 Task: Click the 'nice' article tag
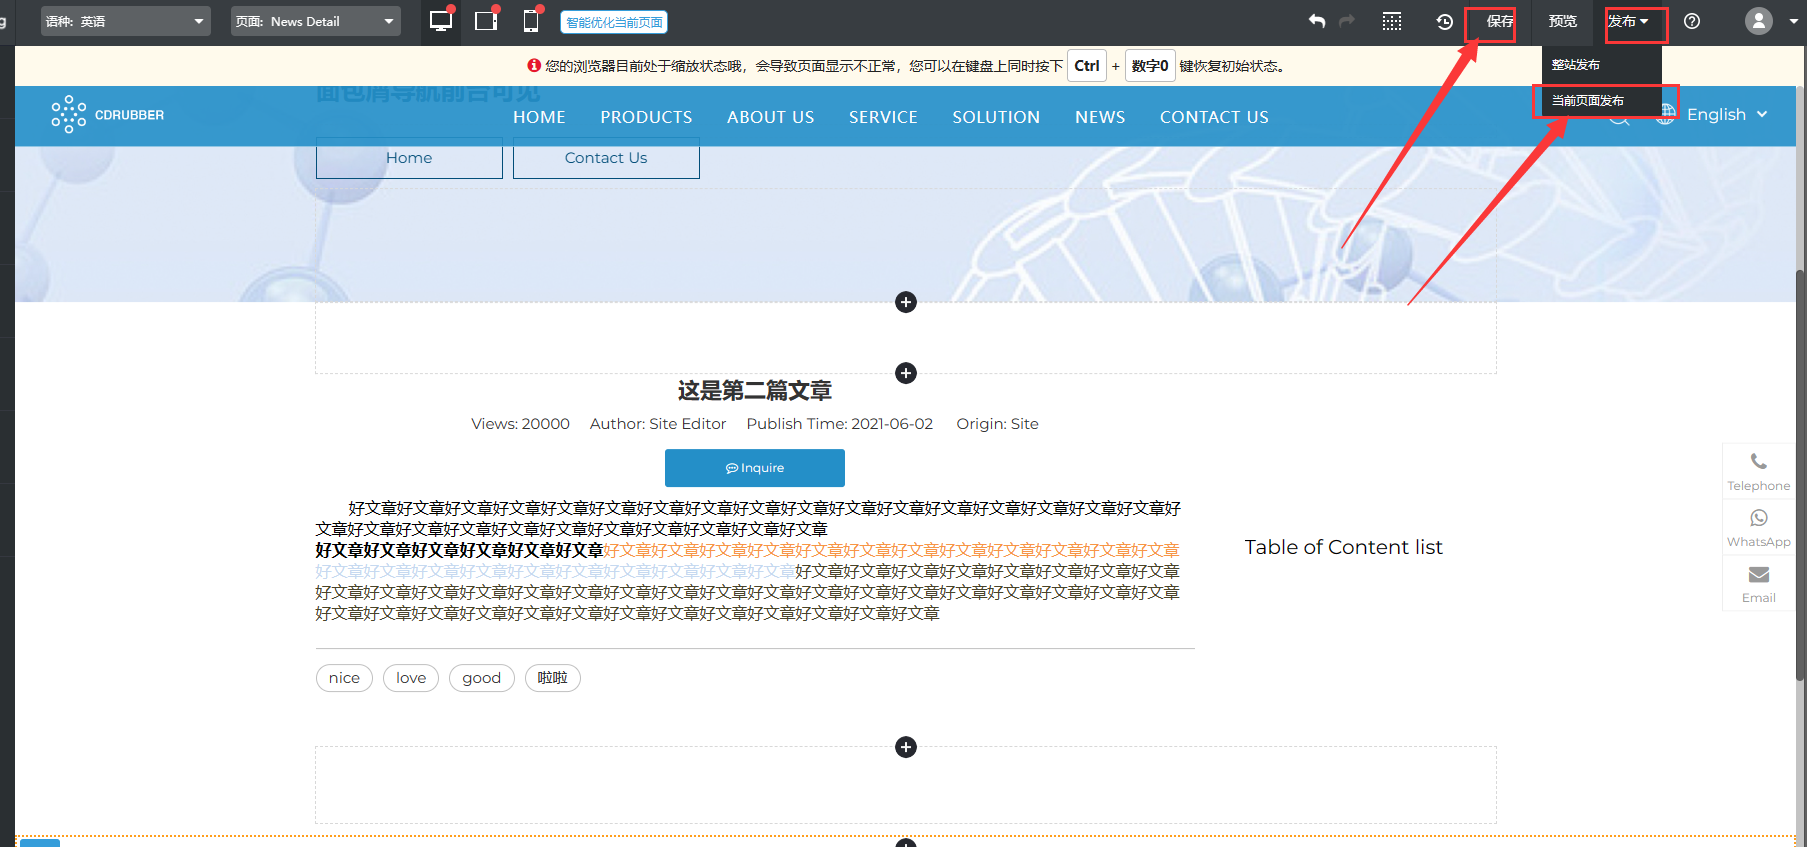click(x=344, y=678)
